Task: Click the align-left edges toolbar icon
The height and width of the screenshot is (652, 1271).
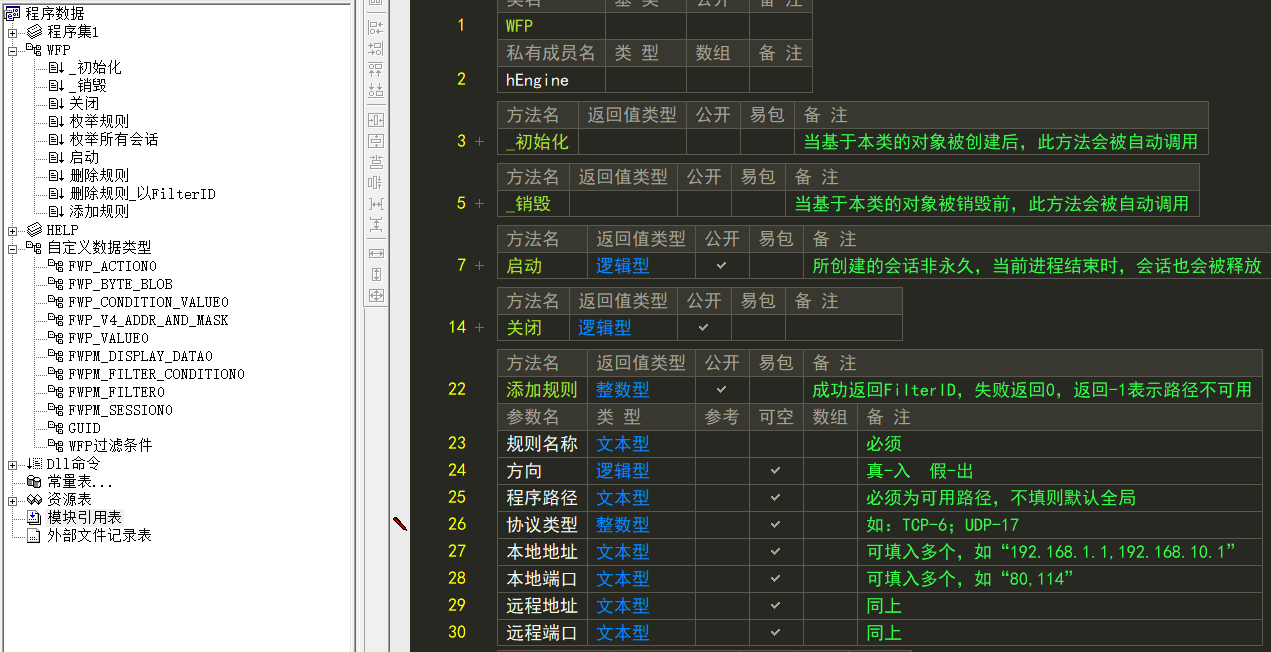Action: pos(376,27)
